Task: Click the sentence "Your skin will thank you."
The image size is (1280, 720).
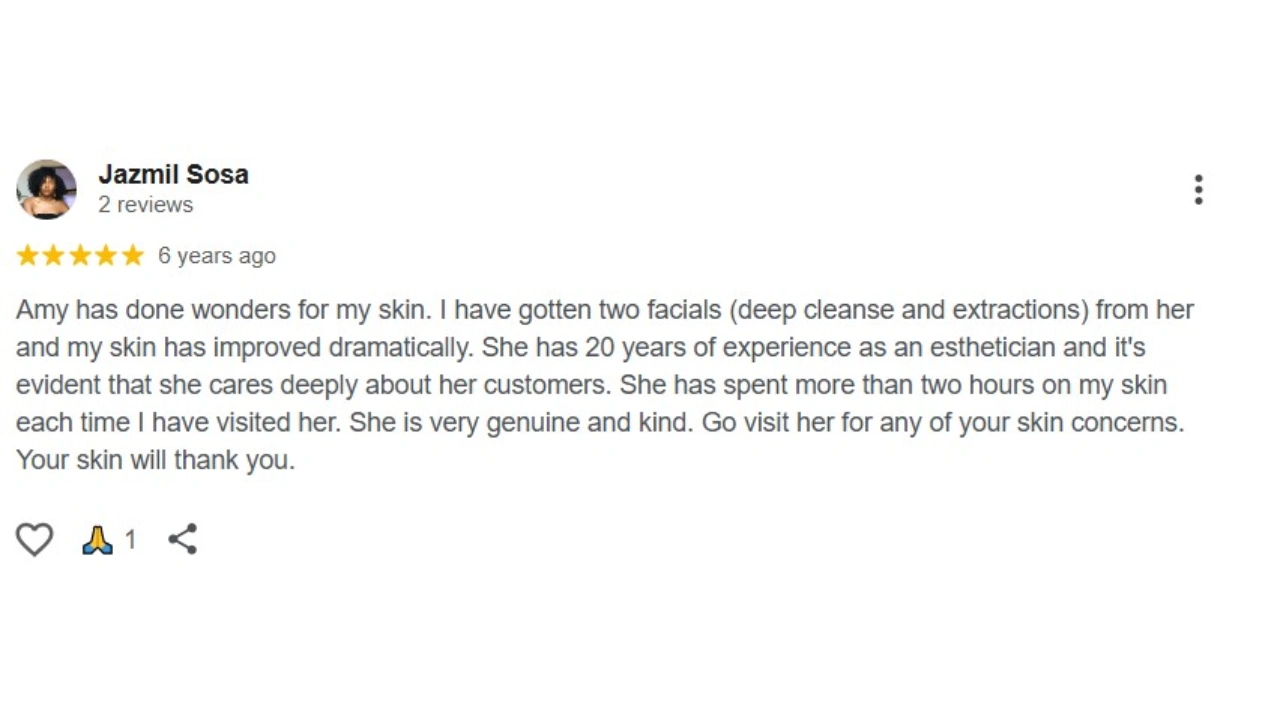Action: [155, 460]
